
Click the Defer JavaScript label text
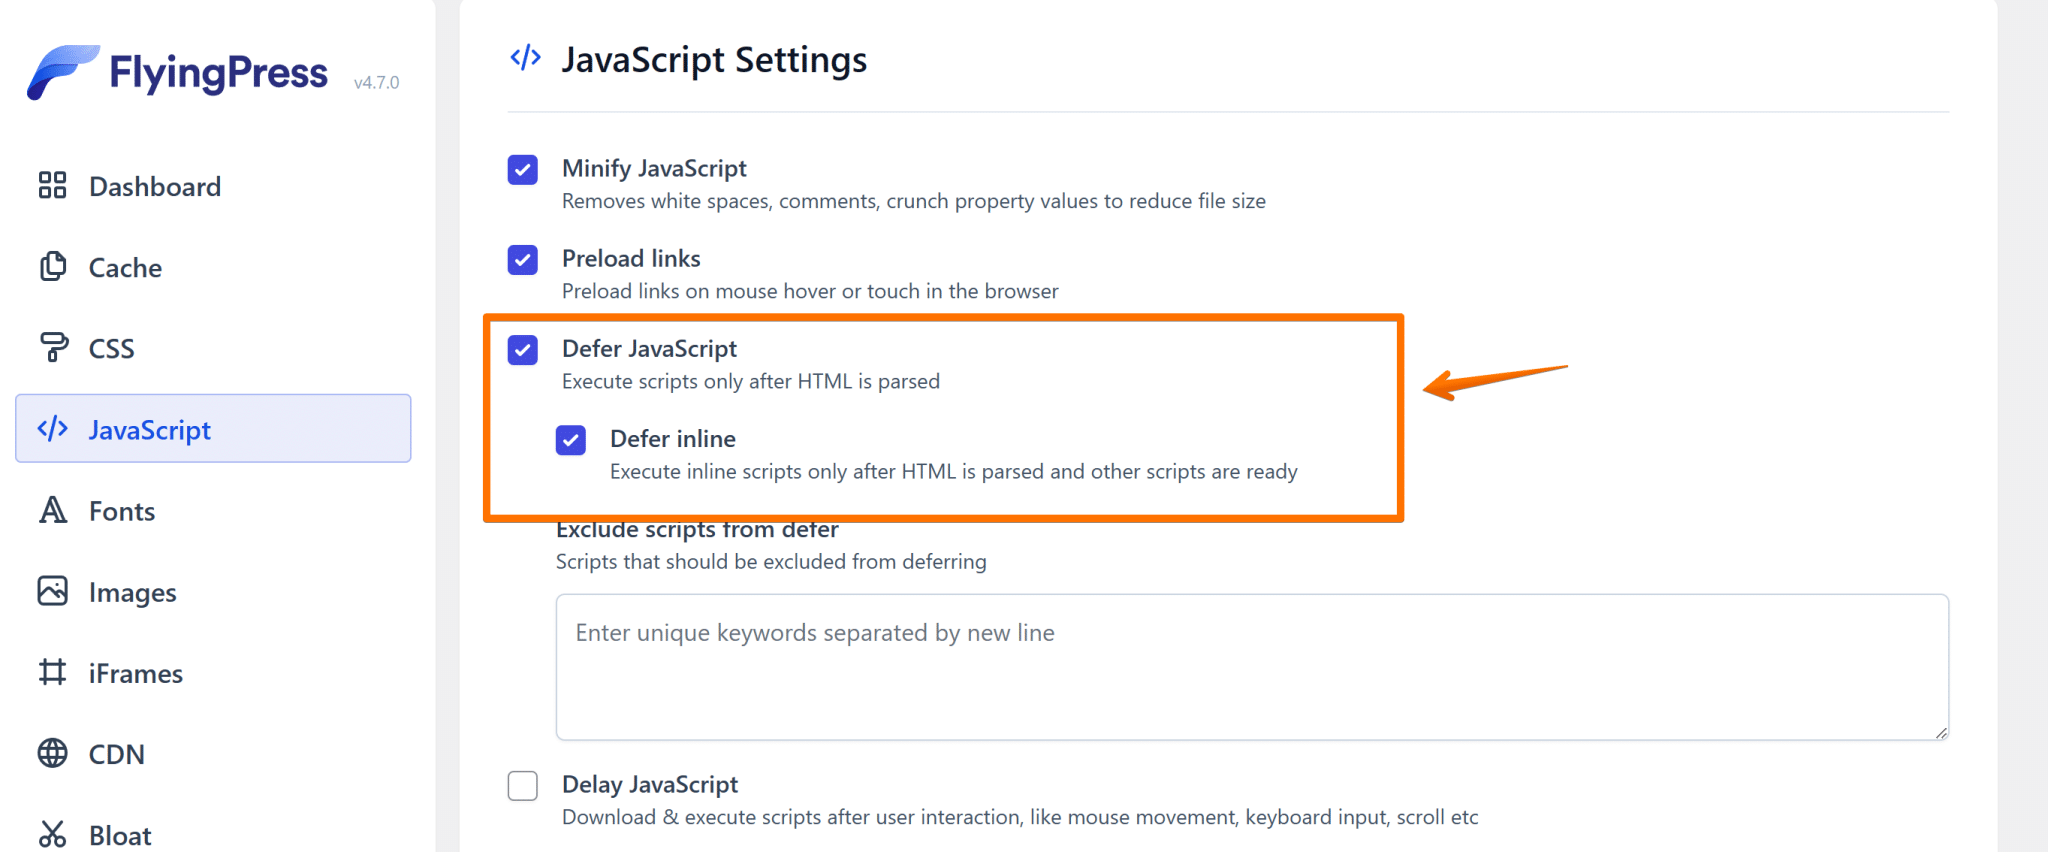pos(649,349)
